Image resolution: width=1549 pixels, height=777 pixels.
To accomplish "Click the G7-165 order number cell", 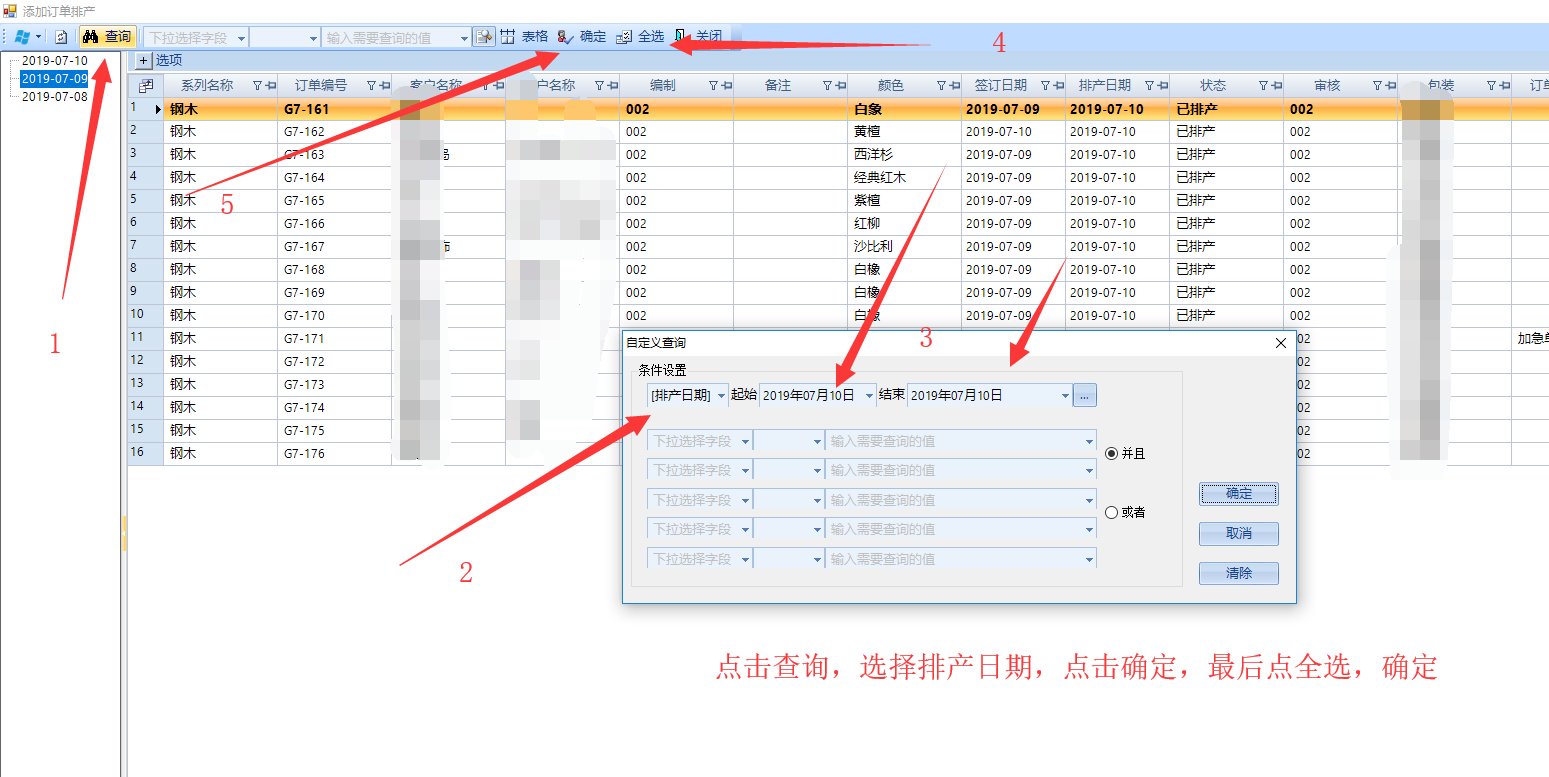I will (304, 201).
